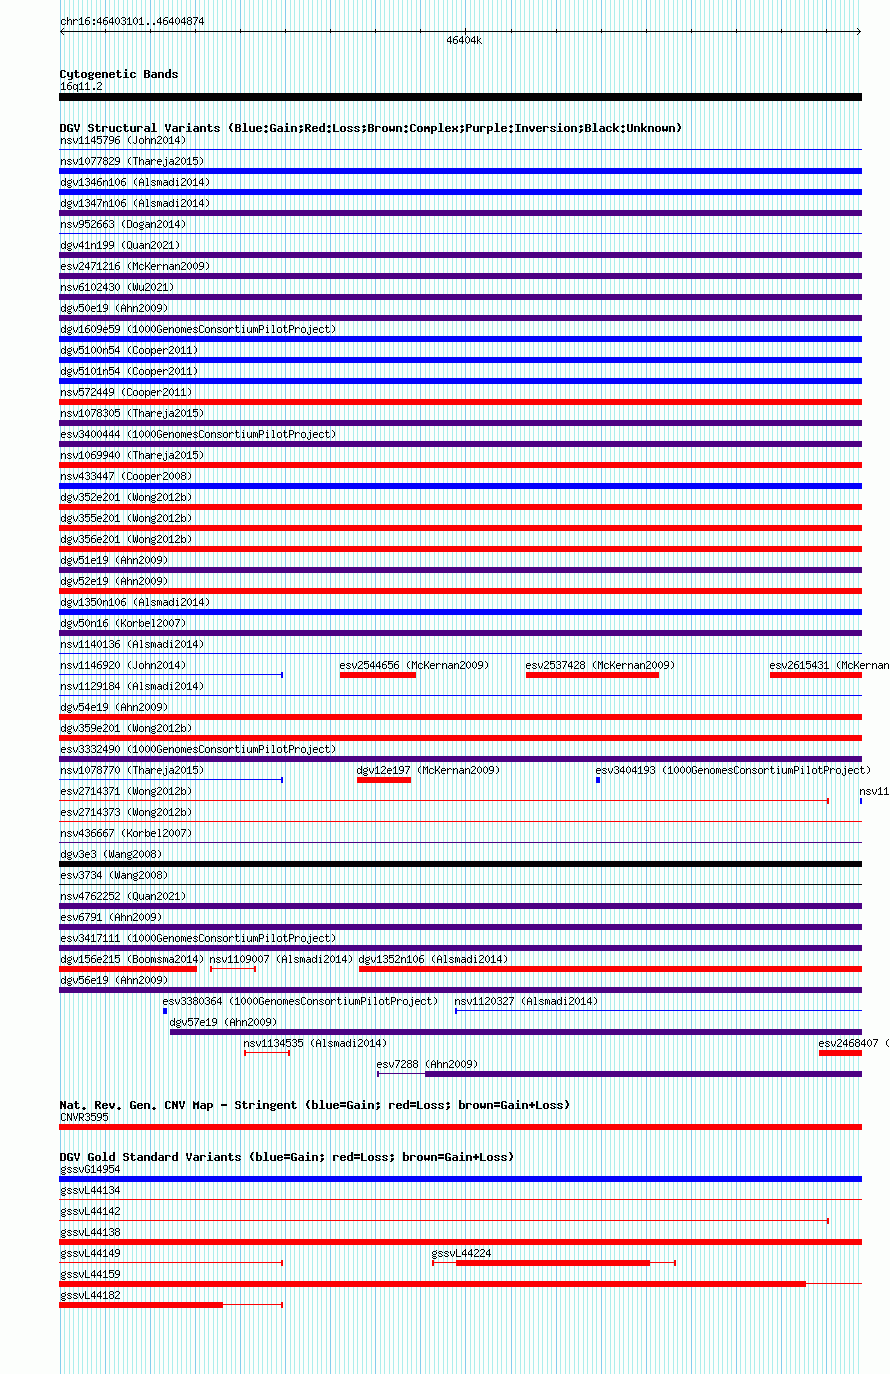The height and width of the screenshot is (1374, 890).
Task: Click dgv3e3 (Wang2008) variant label
Action: click(110, 854)
